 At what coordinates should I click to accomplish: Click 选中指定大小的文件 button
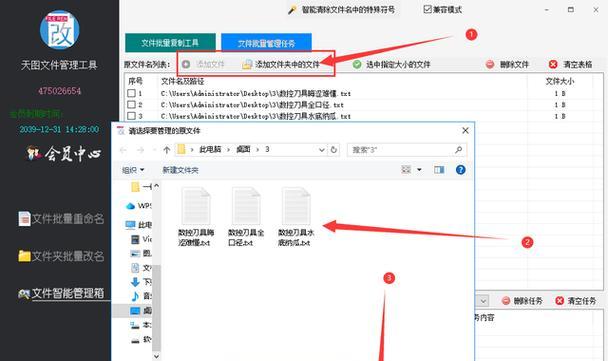[392, 64]
